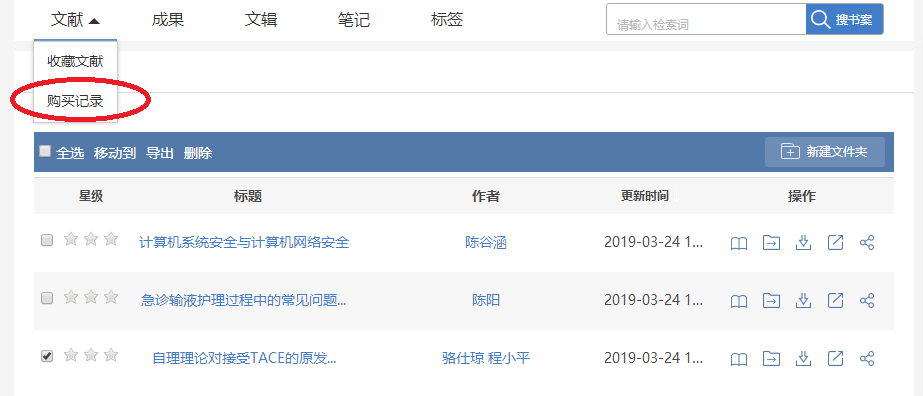Screen dimensions: 923x396
Task: Click the 作者 column header
Action: pyautogui.click(x=486, y=197)
